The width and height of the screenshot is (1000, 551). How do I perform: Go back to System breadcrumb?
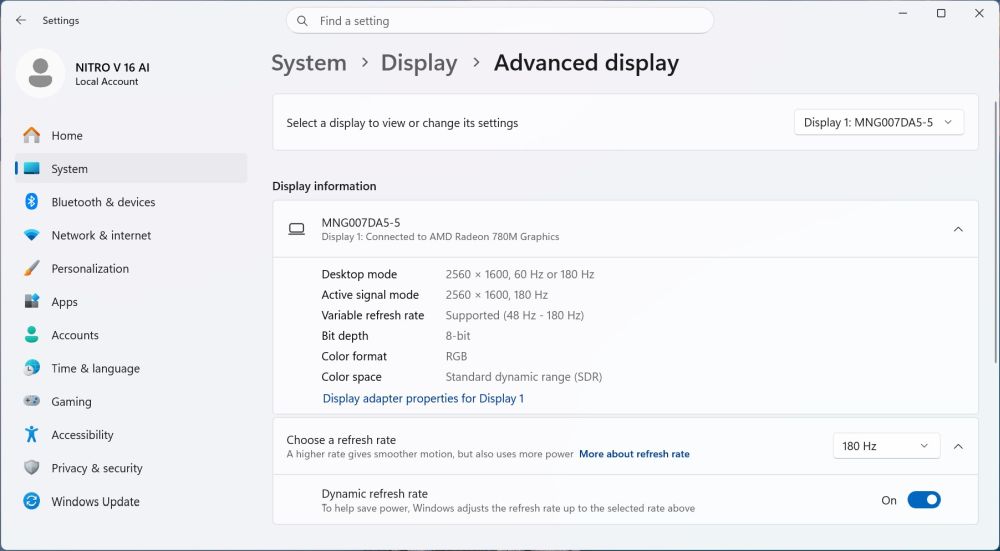(x=309, y=62)
